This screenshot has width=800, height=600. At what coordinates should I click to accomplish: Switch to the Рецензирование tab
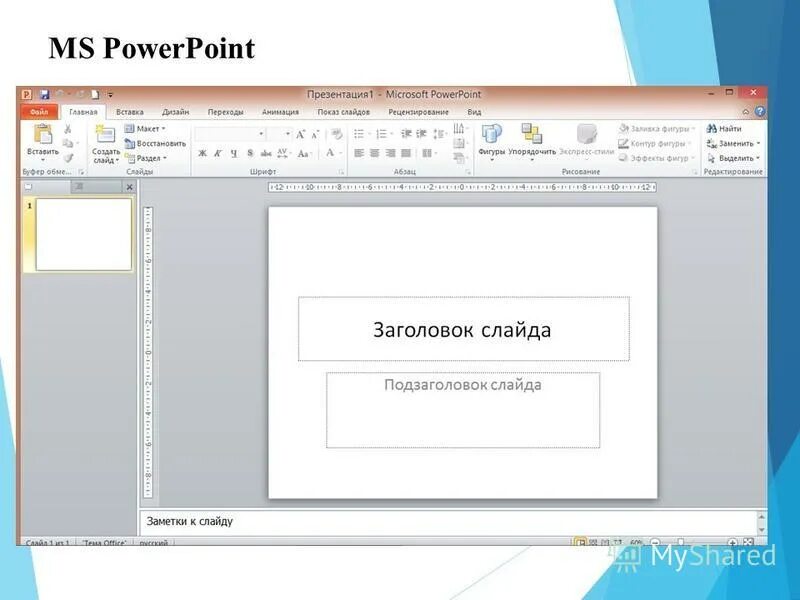click(418, 112)
